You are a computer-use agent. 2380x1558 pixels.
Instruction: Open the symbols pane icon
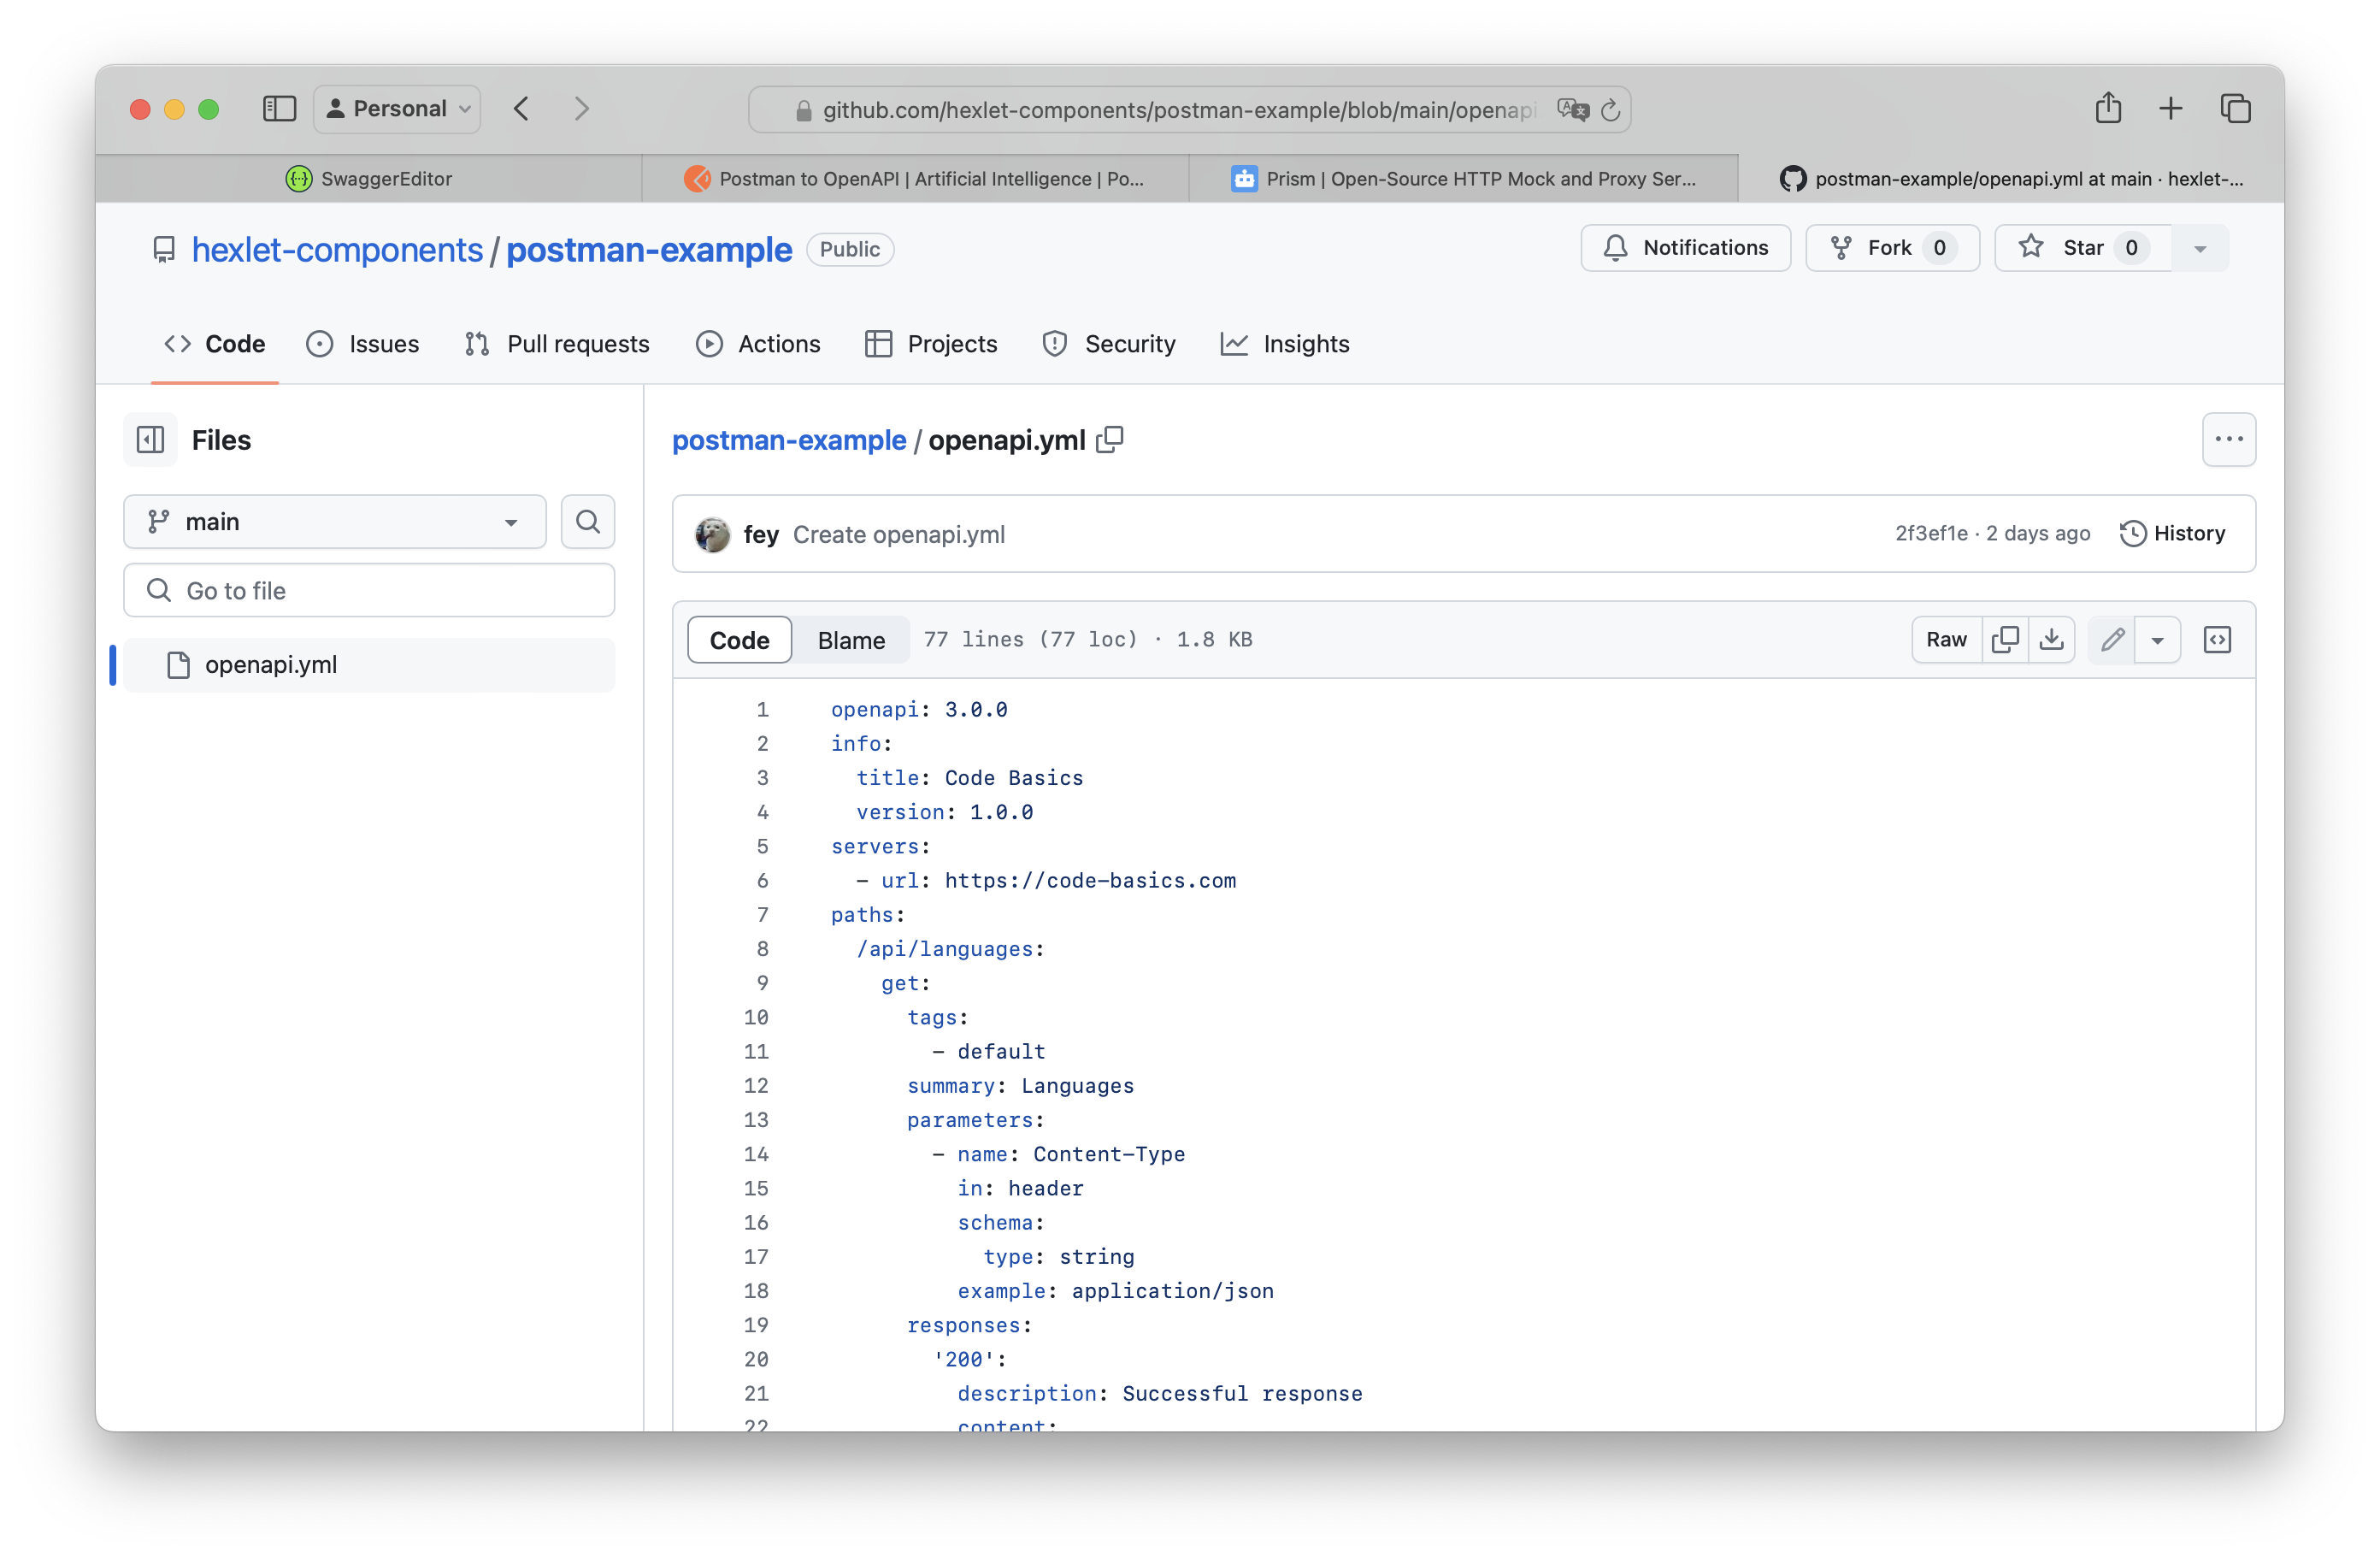[2218, 639]
